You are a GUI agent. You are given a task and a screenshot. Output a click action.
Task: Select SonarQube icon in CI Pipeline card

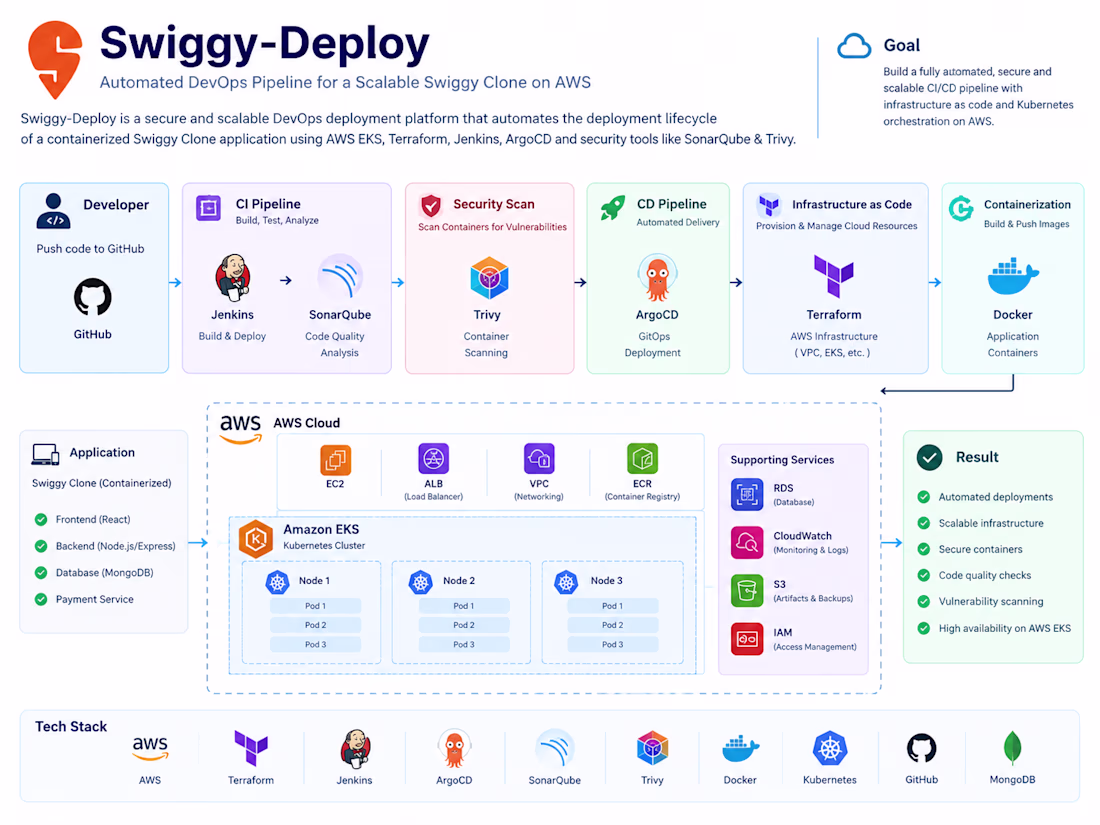coord(340,278)
